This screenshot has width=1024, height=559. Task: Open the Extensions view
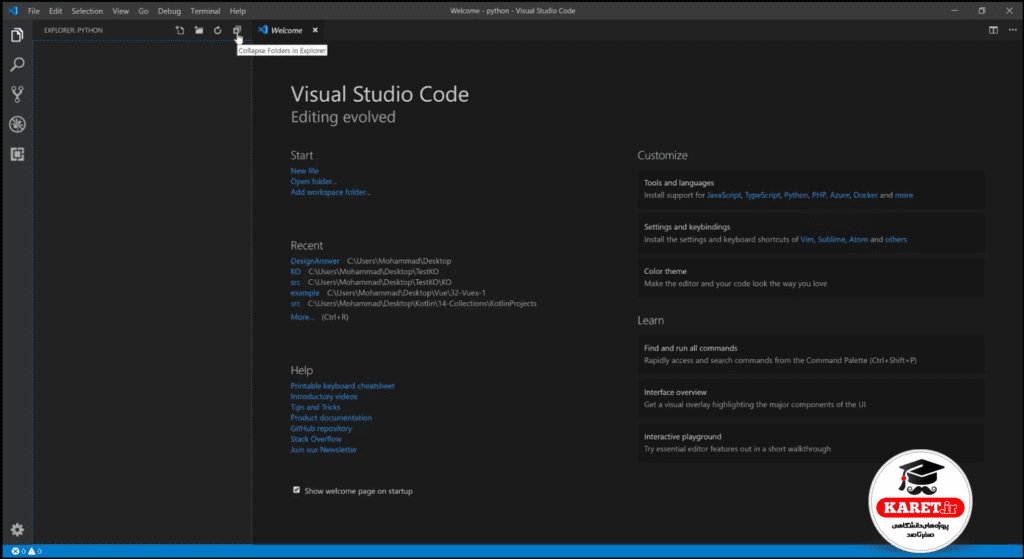click(x=17, y=154)
